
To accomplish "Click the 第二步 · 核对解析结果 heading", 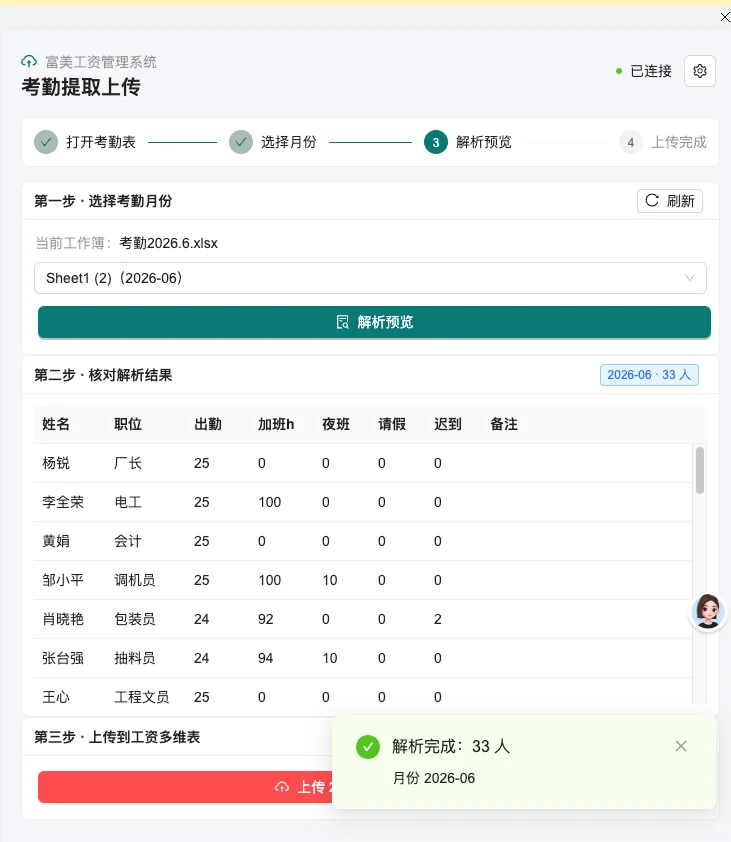I will tap(103, 375).
